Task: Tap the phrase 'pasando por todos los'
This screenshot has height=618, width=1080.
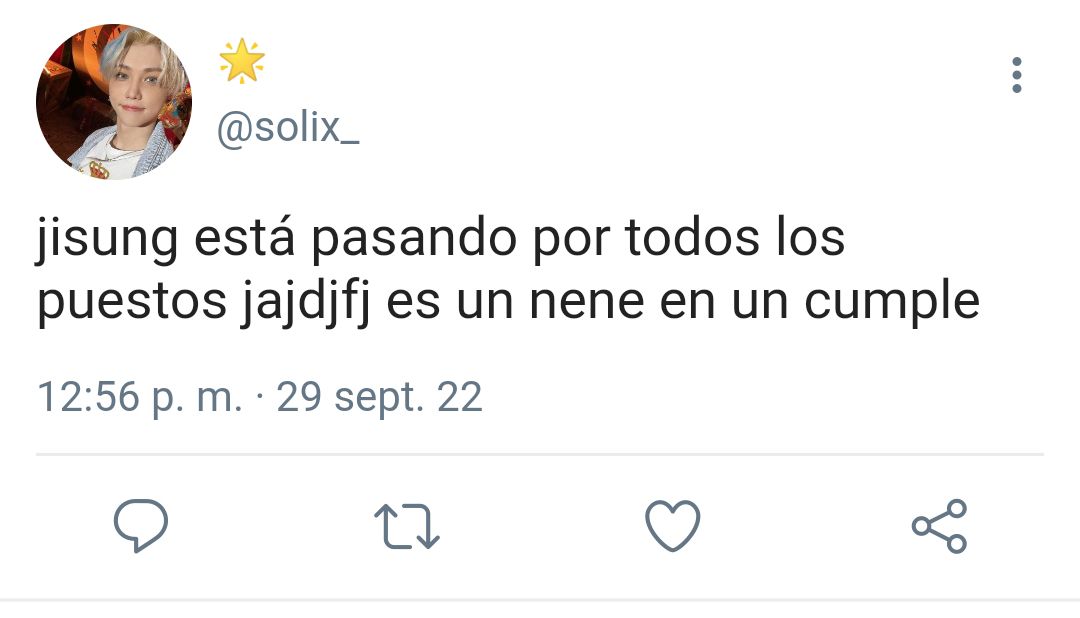Action: (x=577, y=239)
